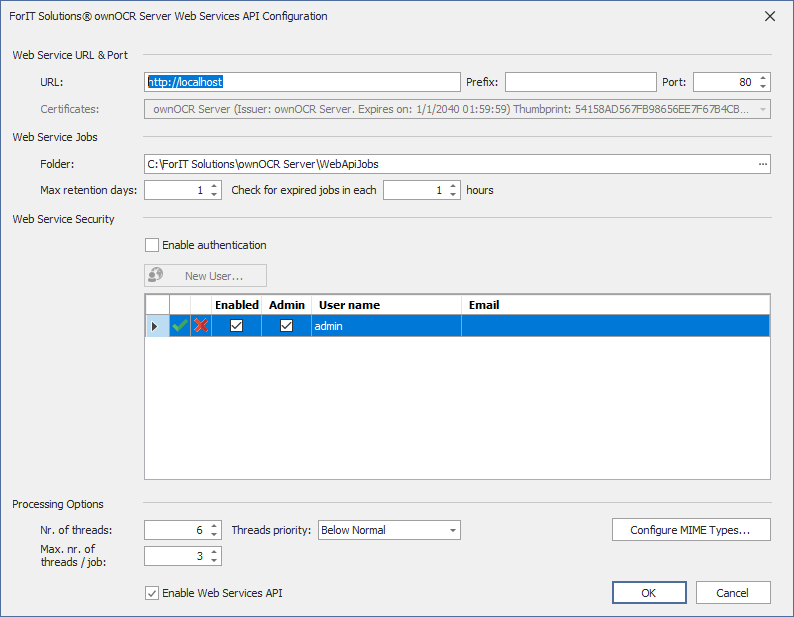This screenshot has width=794, height=617.
Task: Select the admin user name cell
Action: [x=386, y=326]
